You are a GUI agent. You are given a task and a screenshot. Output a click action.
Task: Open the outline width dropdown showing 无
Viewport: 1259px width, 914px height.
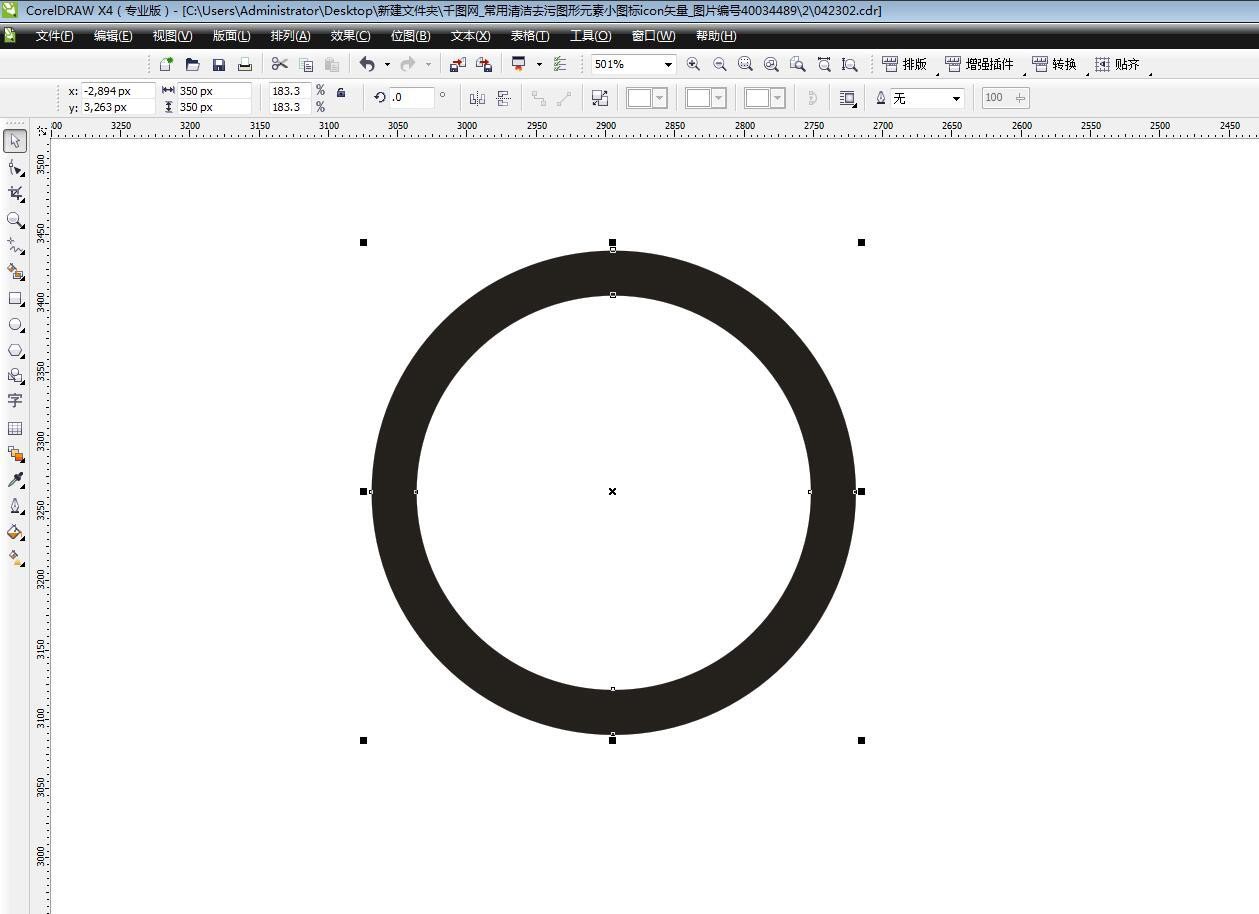click(x=956, y=97)
